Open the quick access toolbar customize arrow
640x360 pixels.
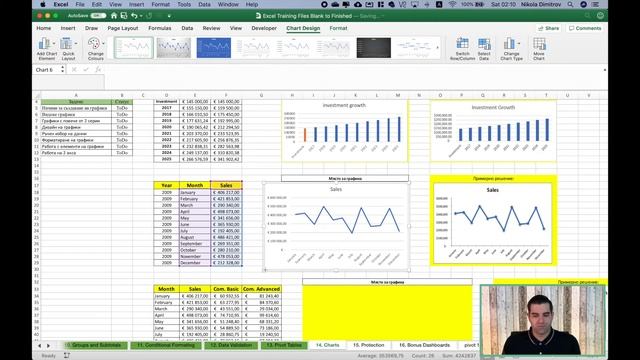pyautogui.click(x=169, y=16)
